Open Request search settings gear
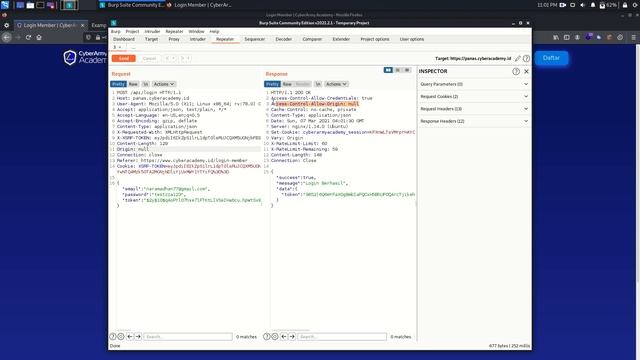The height and width of the screenshot is (360, 640). [x=121, y=337]
